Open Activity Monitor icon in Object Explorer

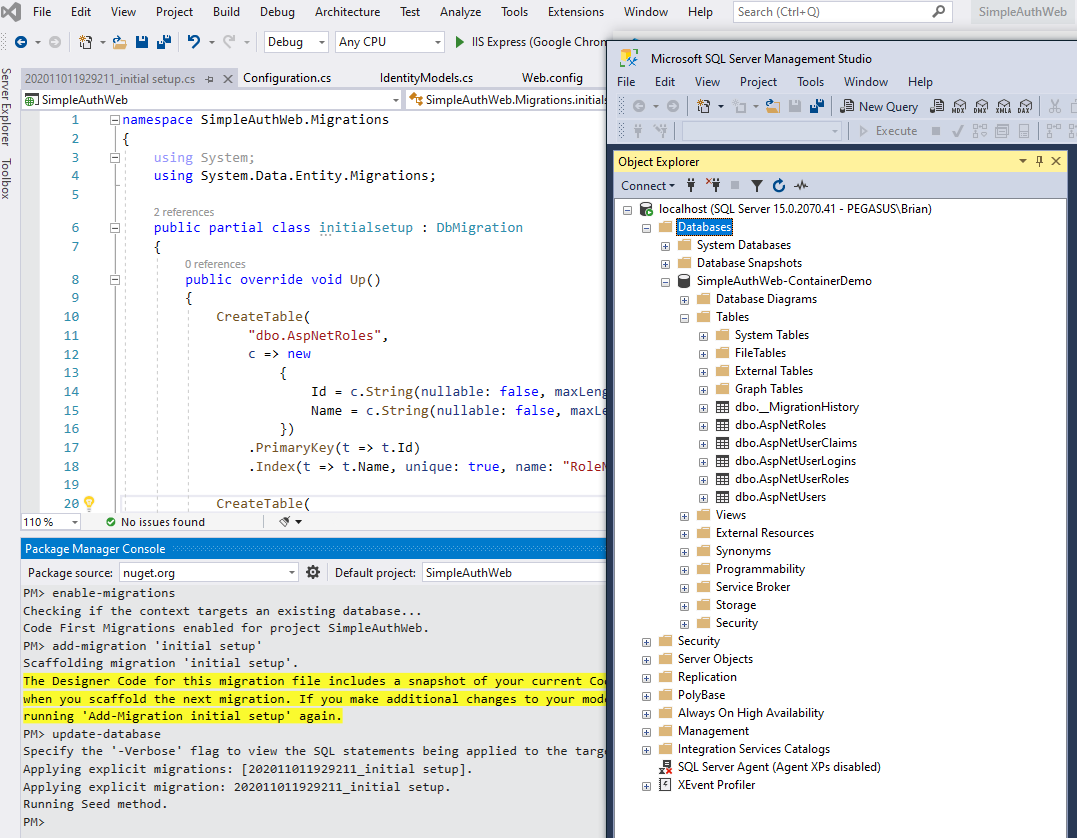[801, 185]
